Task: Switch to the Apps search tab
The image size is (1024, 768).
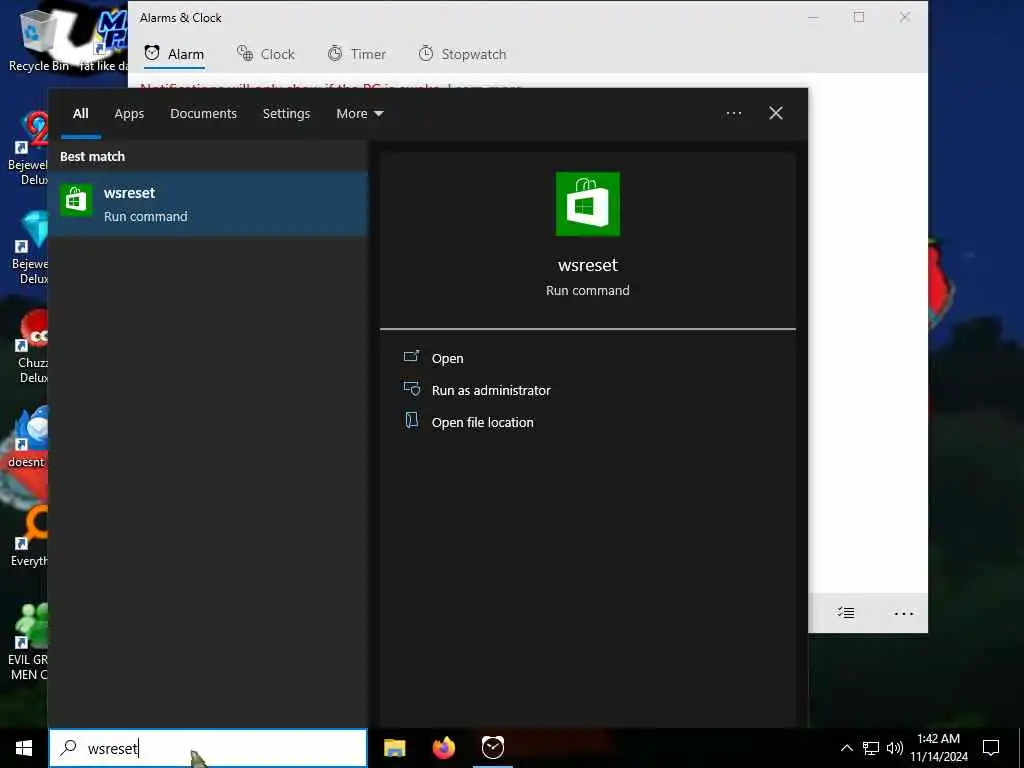Action: [129, 114]
